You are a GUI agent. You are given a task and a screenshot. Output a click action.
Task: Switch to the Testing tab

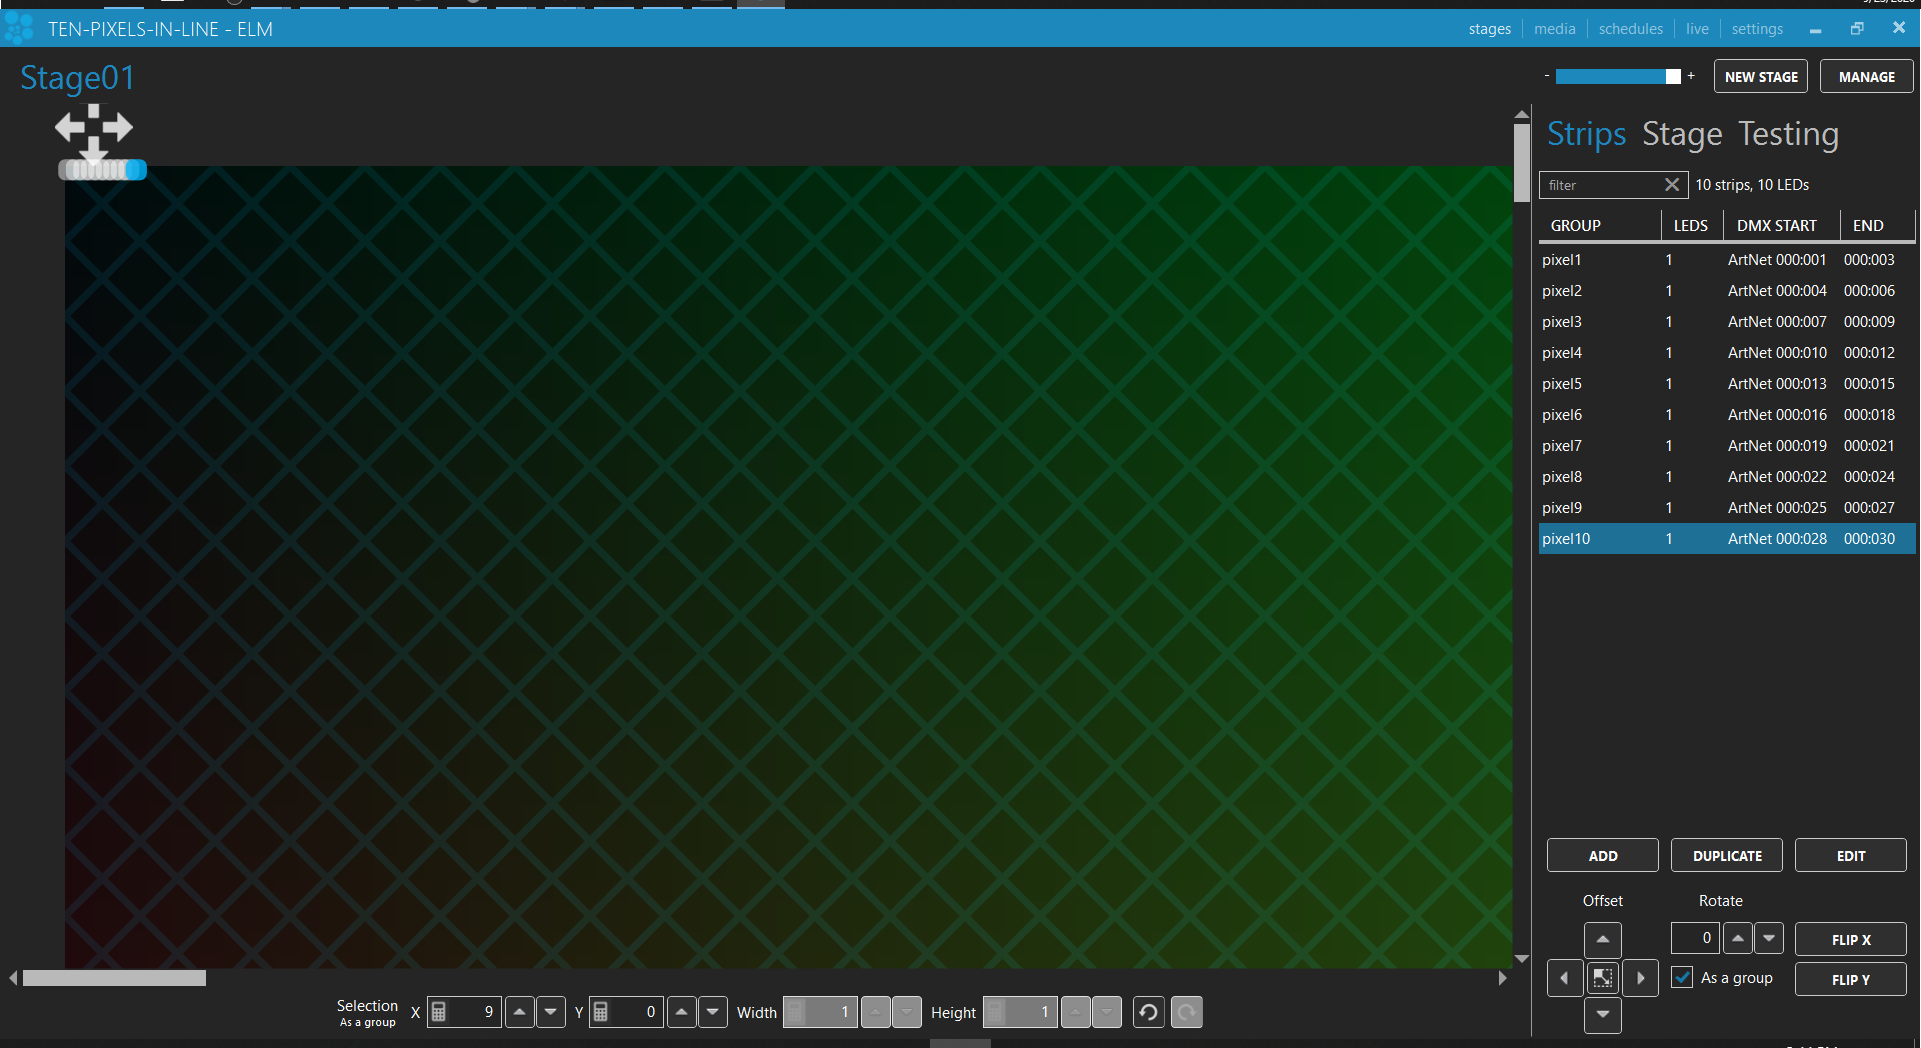pos(1789,133)
